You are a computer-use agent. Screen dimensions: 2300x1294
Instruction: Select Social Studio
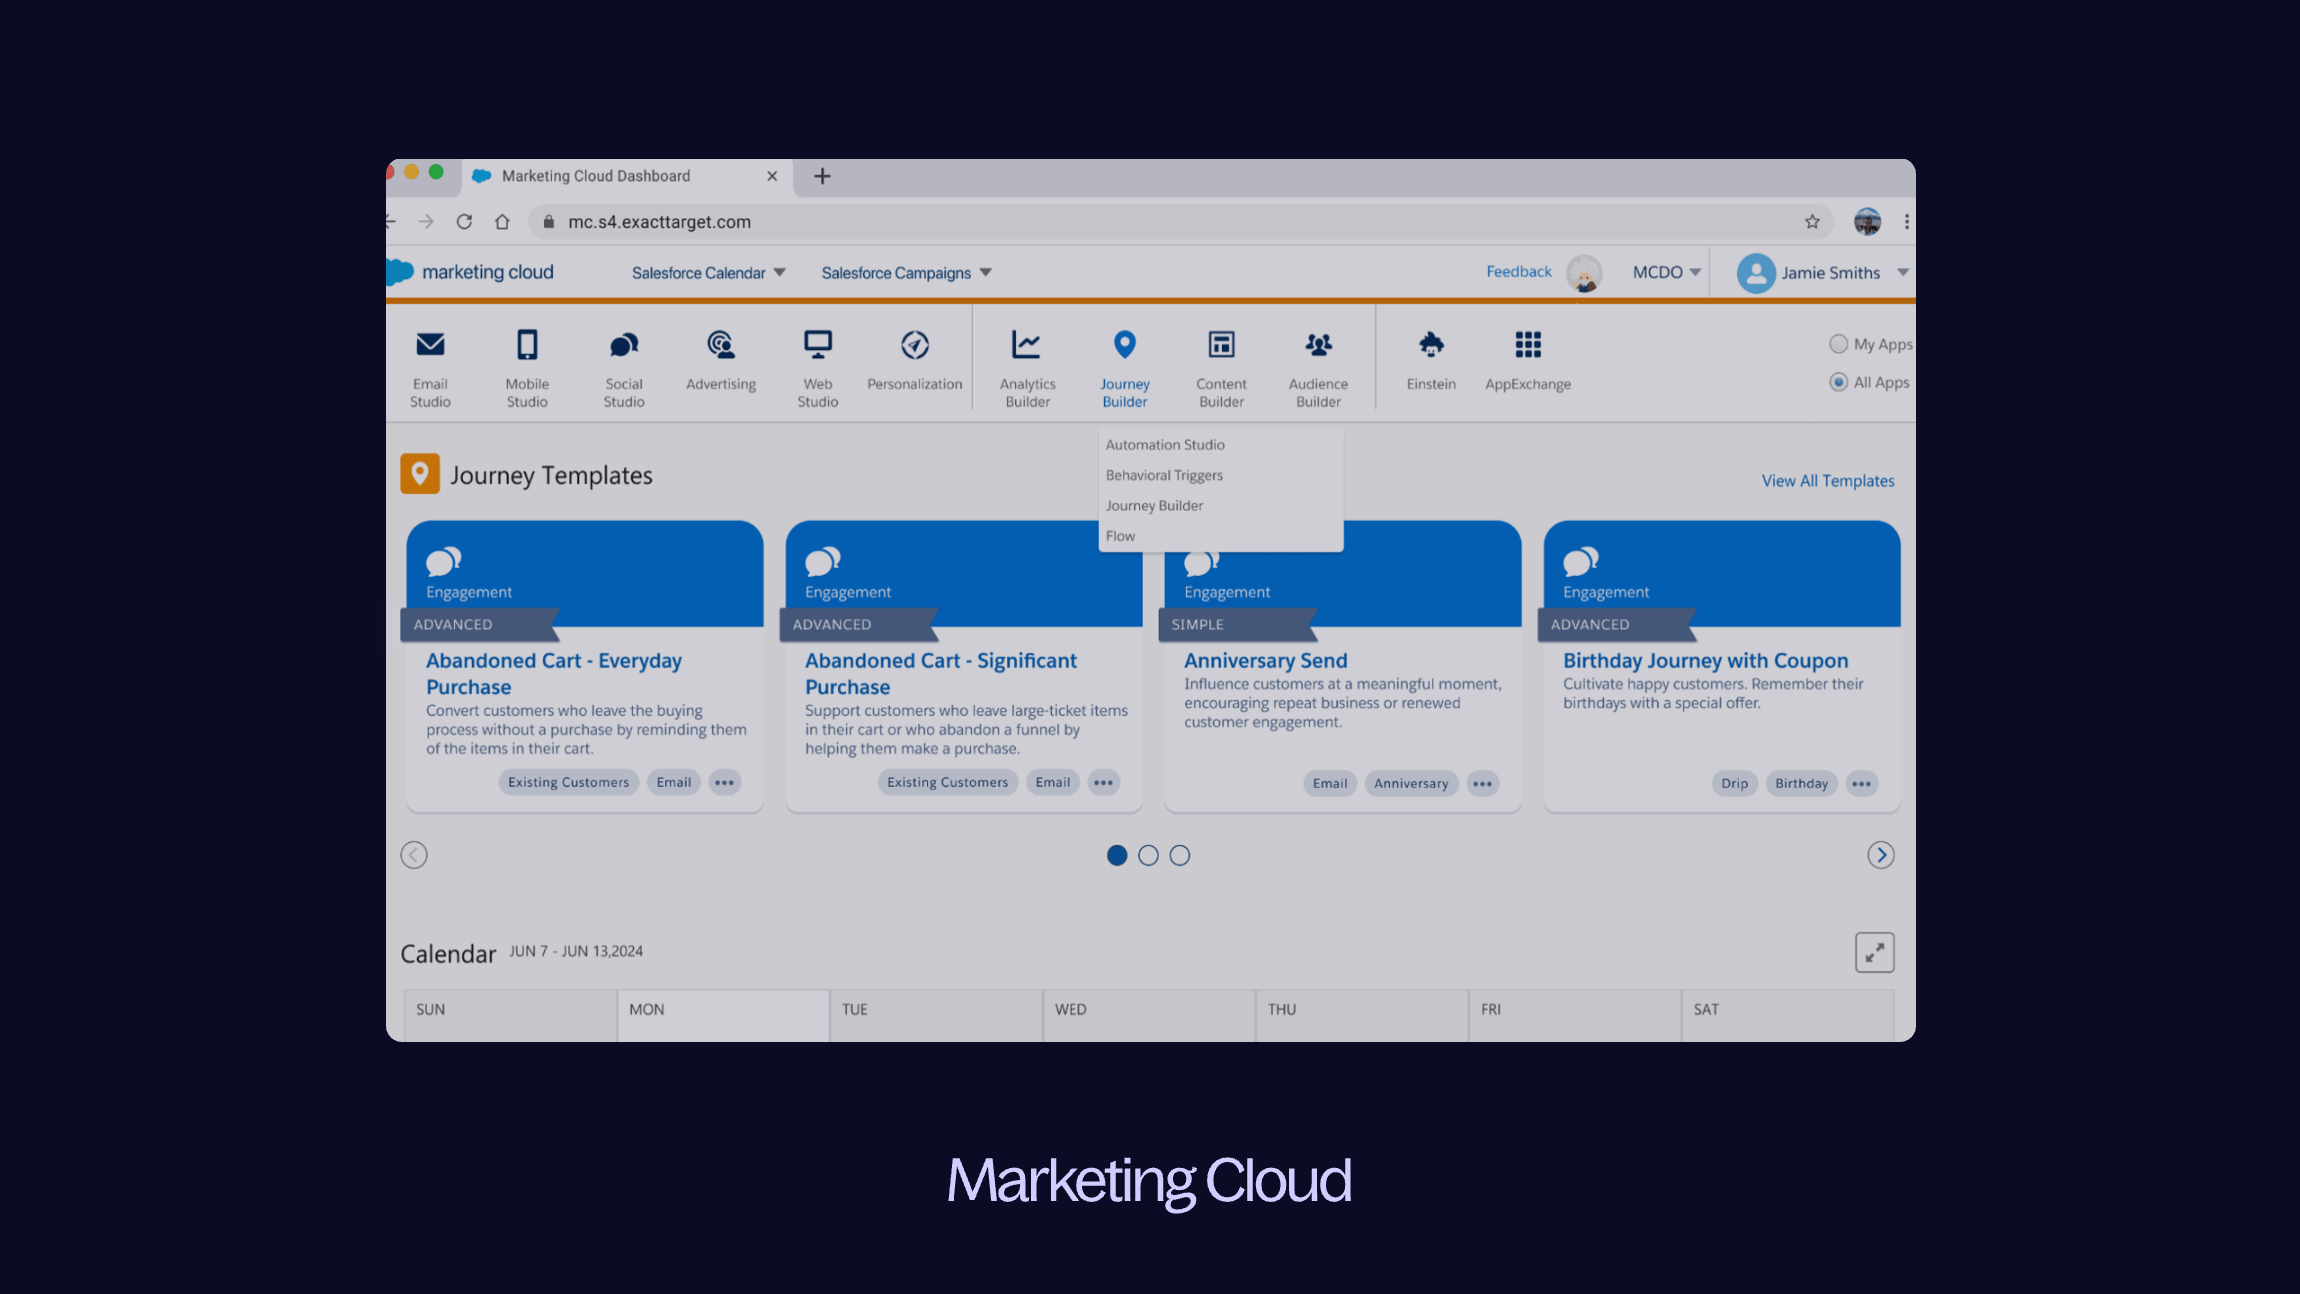coord(623,367)
